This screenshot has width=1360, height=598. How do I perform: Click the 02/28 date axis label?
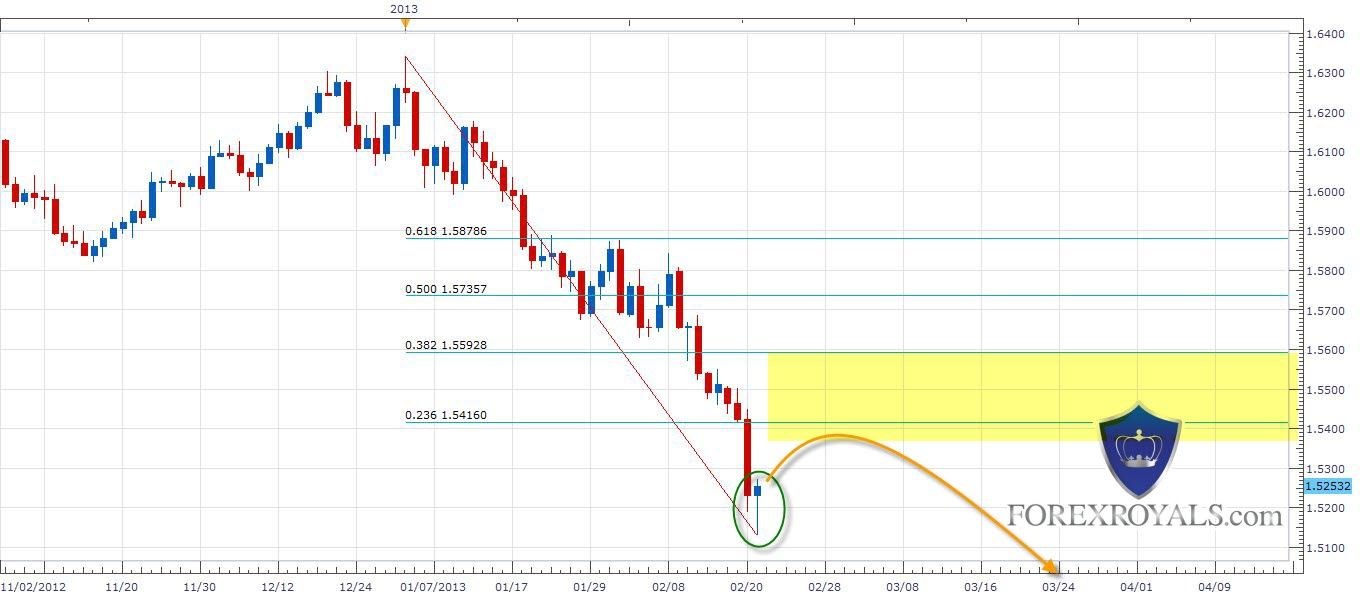tap(824, 586)
